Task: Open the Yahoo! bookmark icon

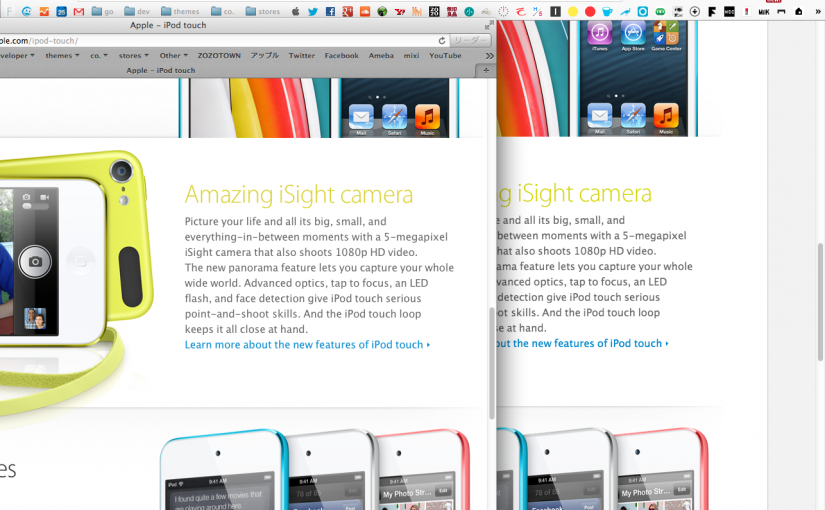Action: 400,11
